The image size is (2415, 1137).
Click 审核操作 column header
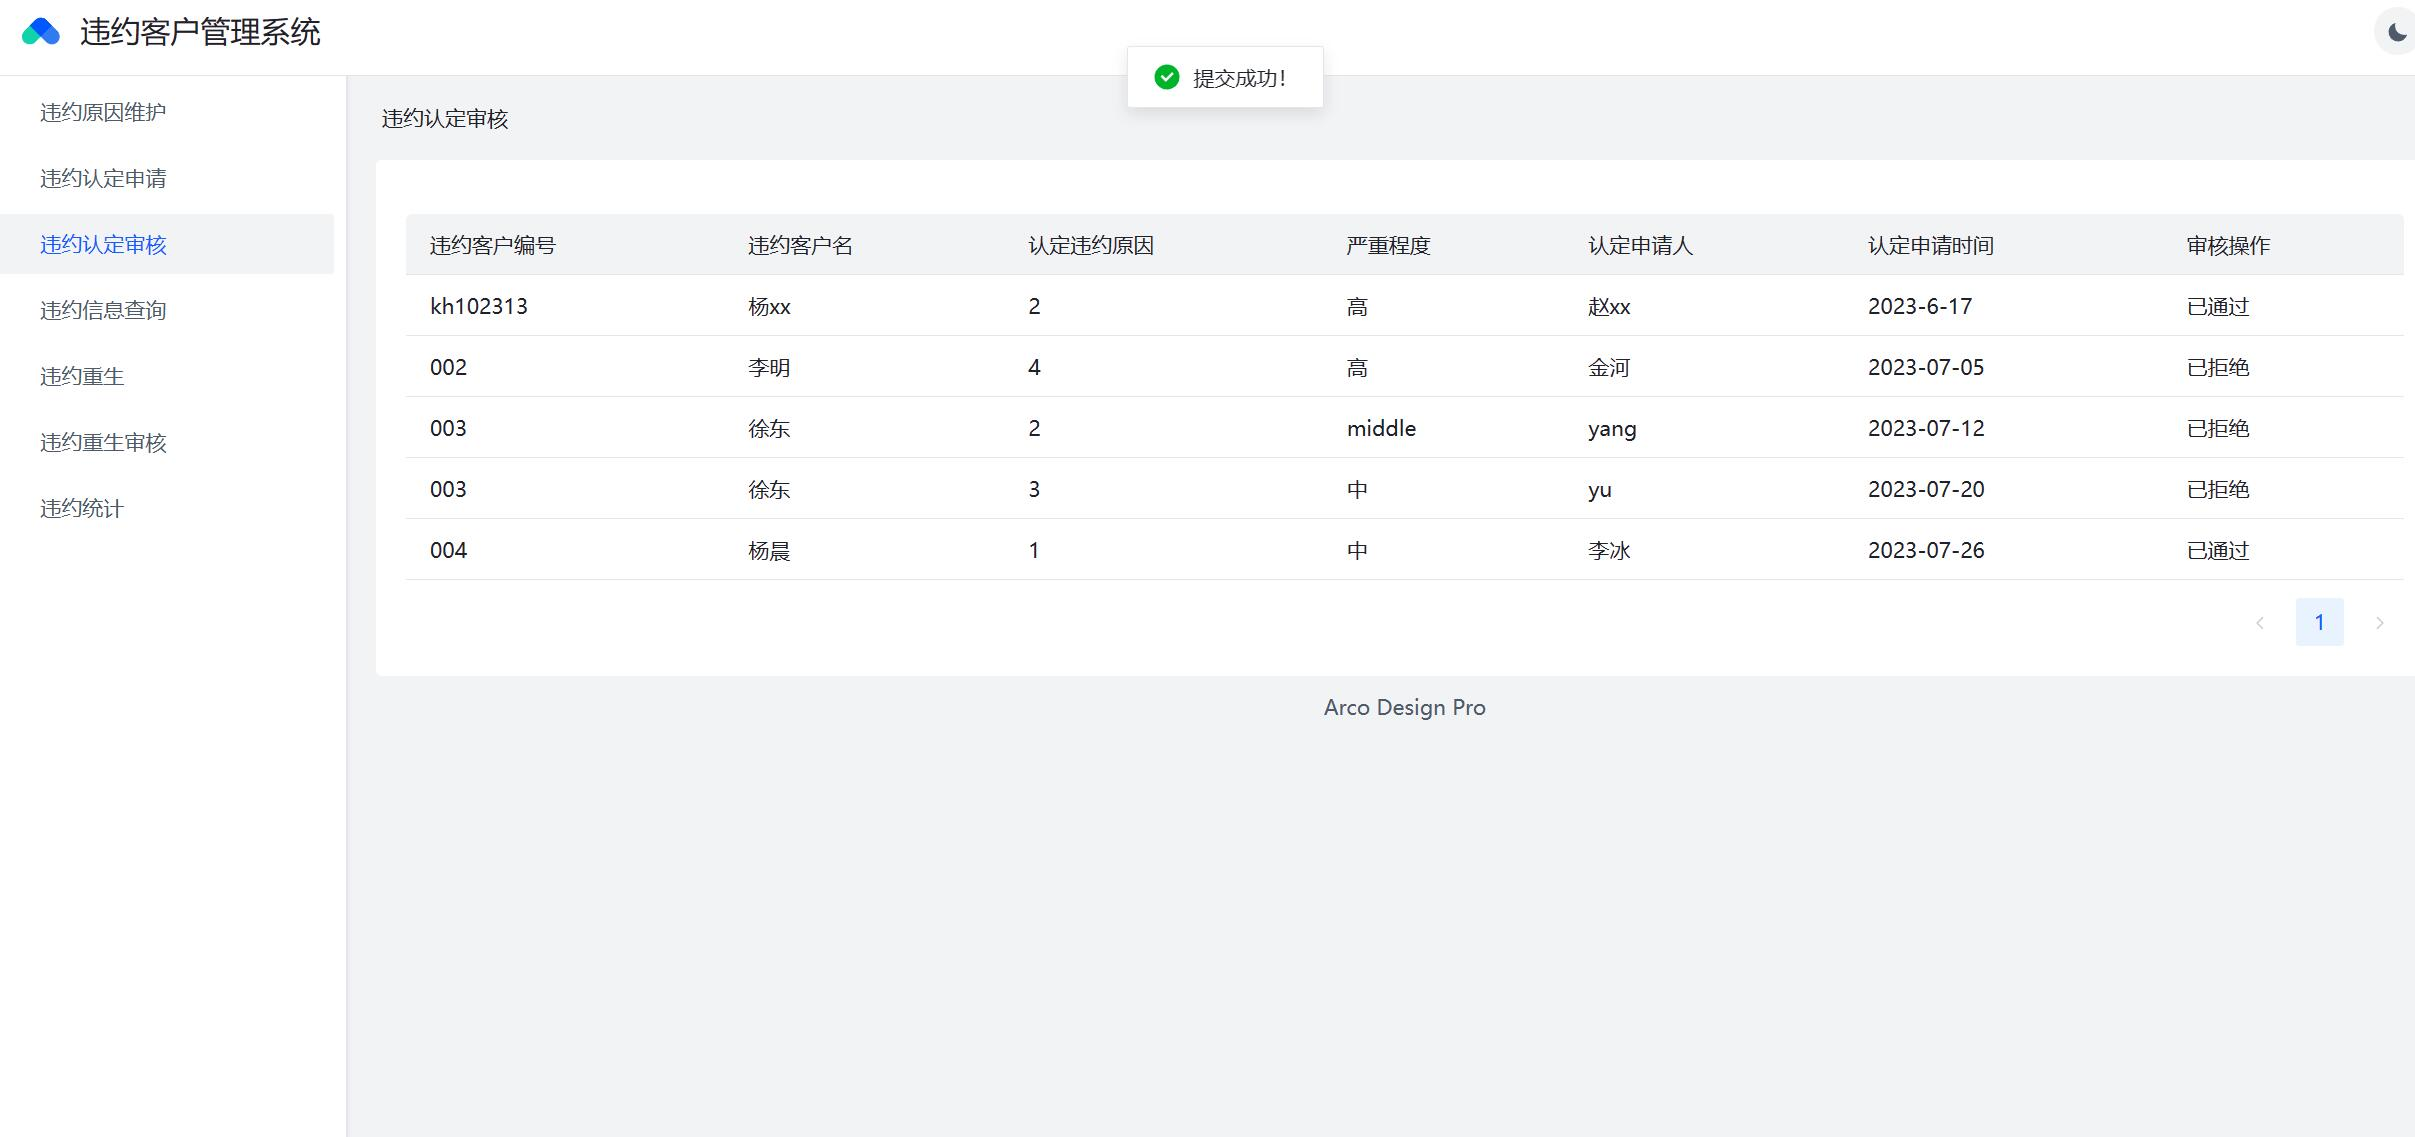coord(2227,245)
